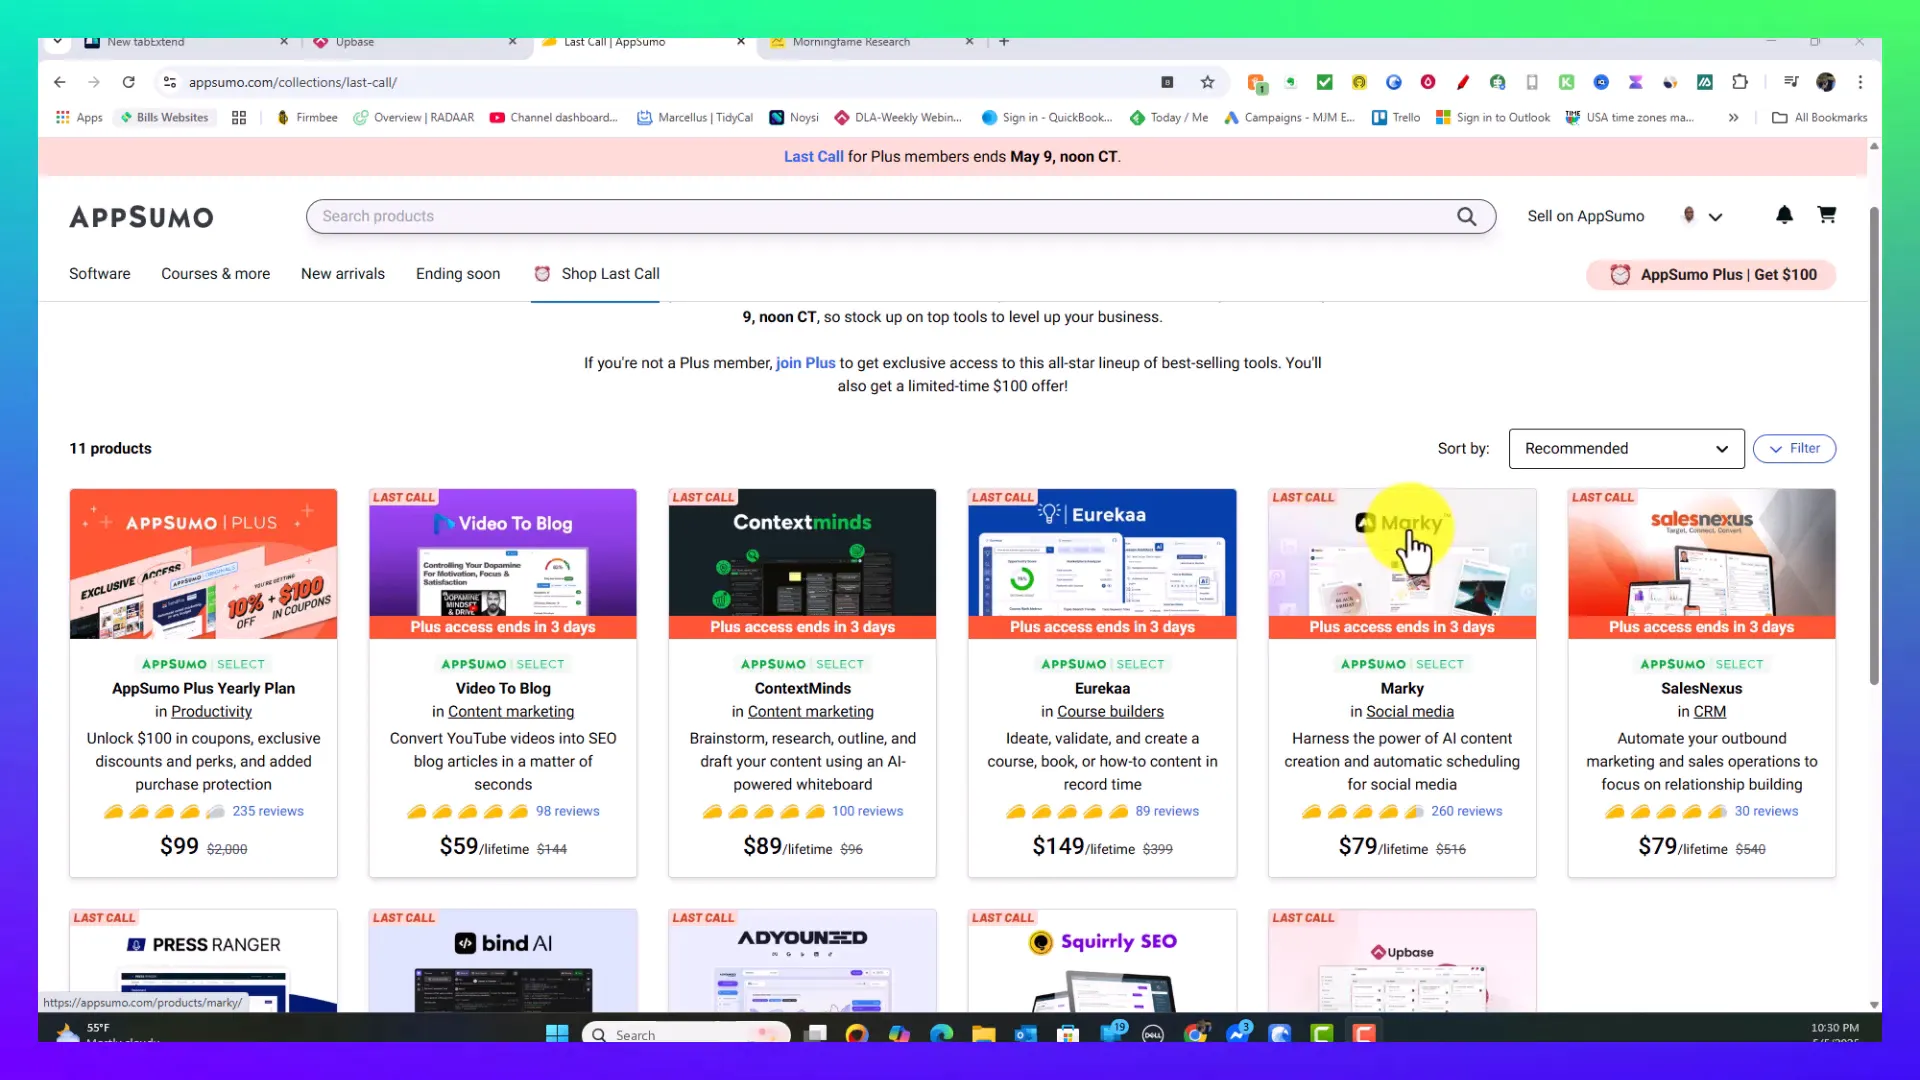This screenshot has height=1080, width=1920.
Task: Open Microsoft Edge from the taskbar
Action: (941, 1034)
